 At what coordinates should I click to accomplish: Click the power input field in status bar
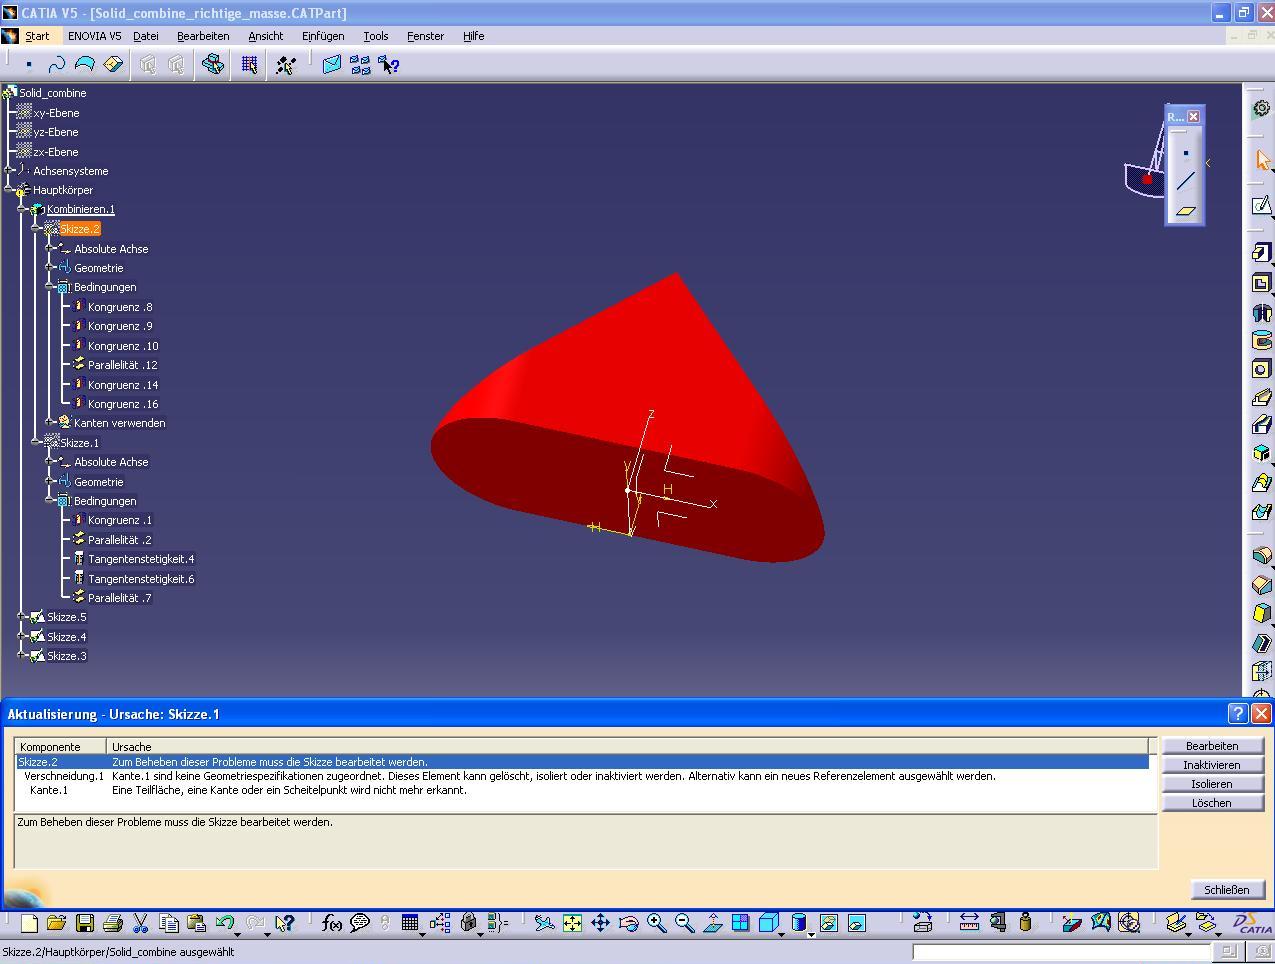coord(1063,952)
